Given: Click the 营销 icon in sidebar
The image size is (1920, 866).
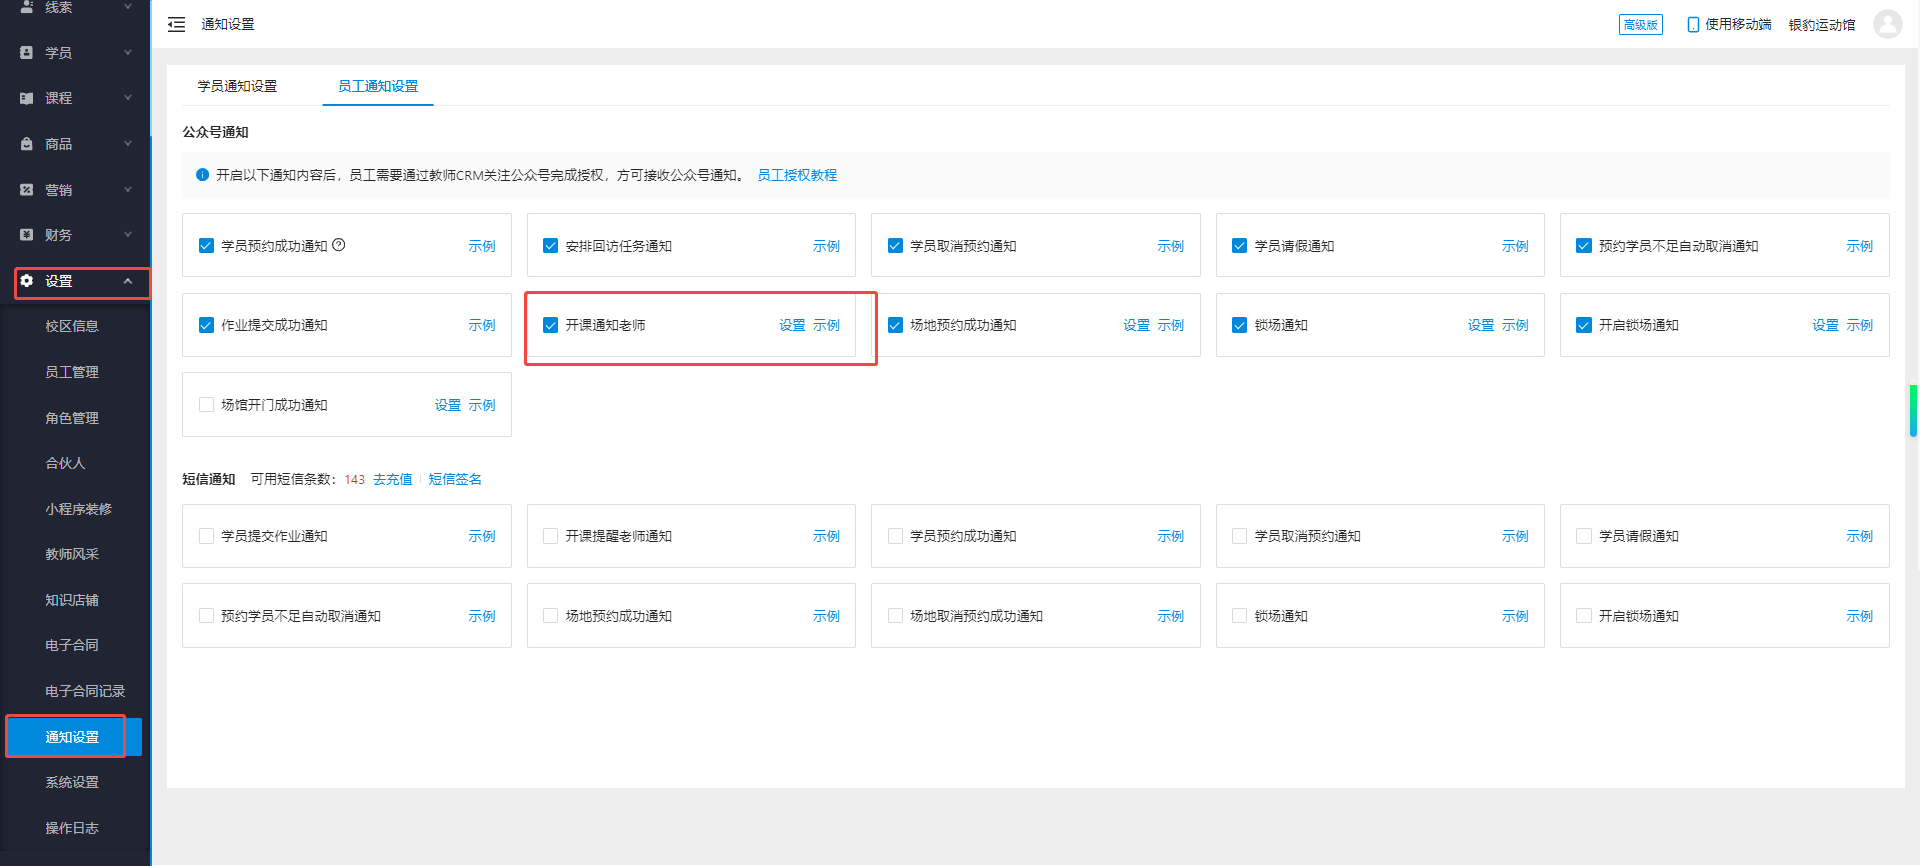Looking at the screenshot, I should point(27,190).
